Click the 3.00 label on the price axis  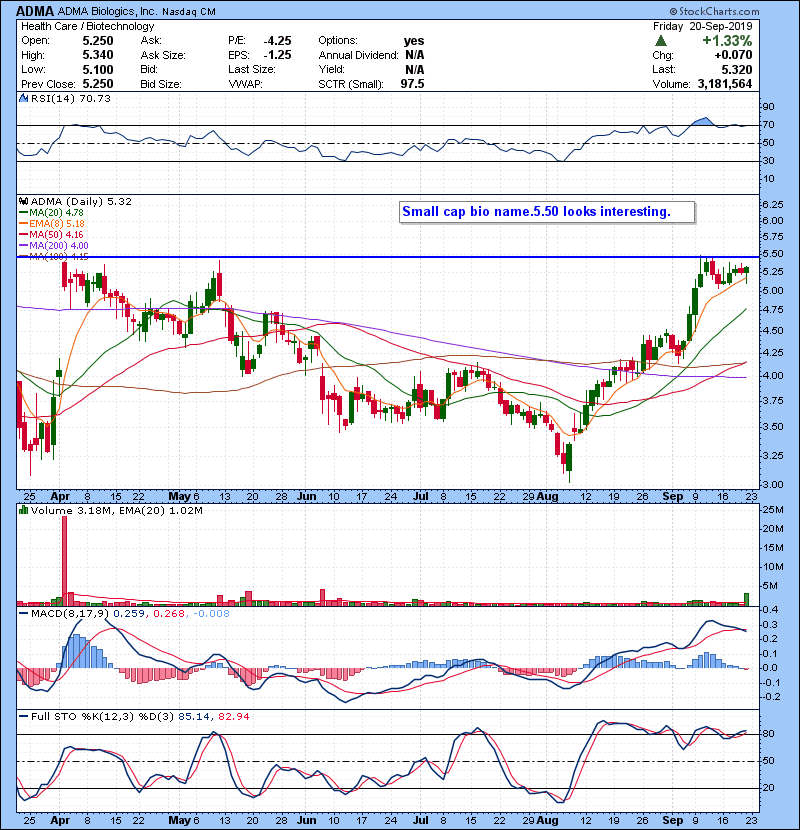(772, 484)
